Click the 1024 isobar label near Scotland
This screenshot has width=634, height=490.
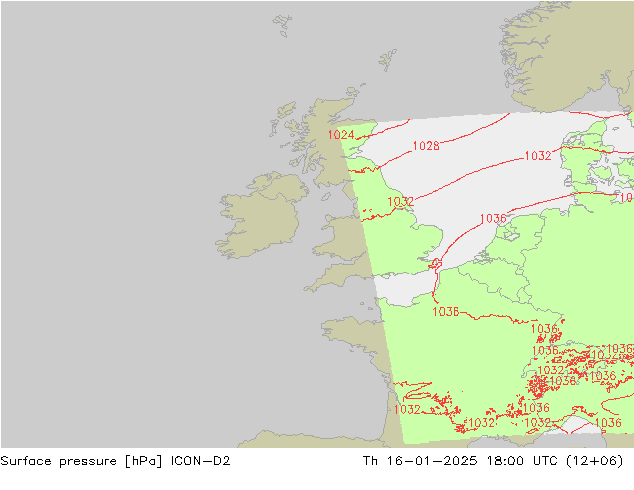point(341,135)
